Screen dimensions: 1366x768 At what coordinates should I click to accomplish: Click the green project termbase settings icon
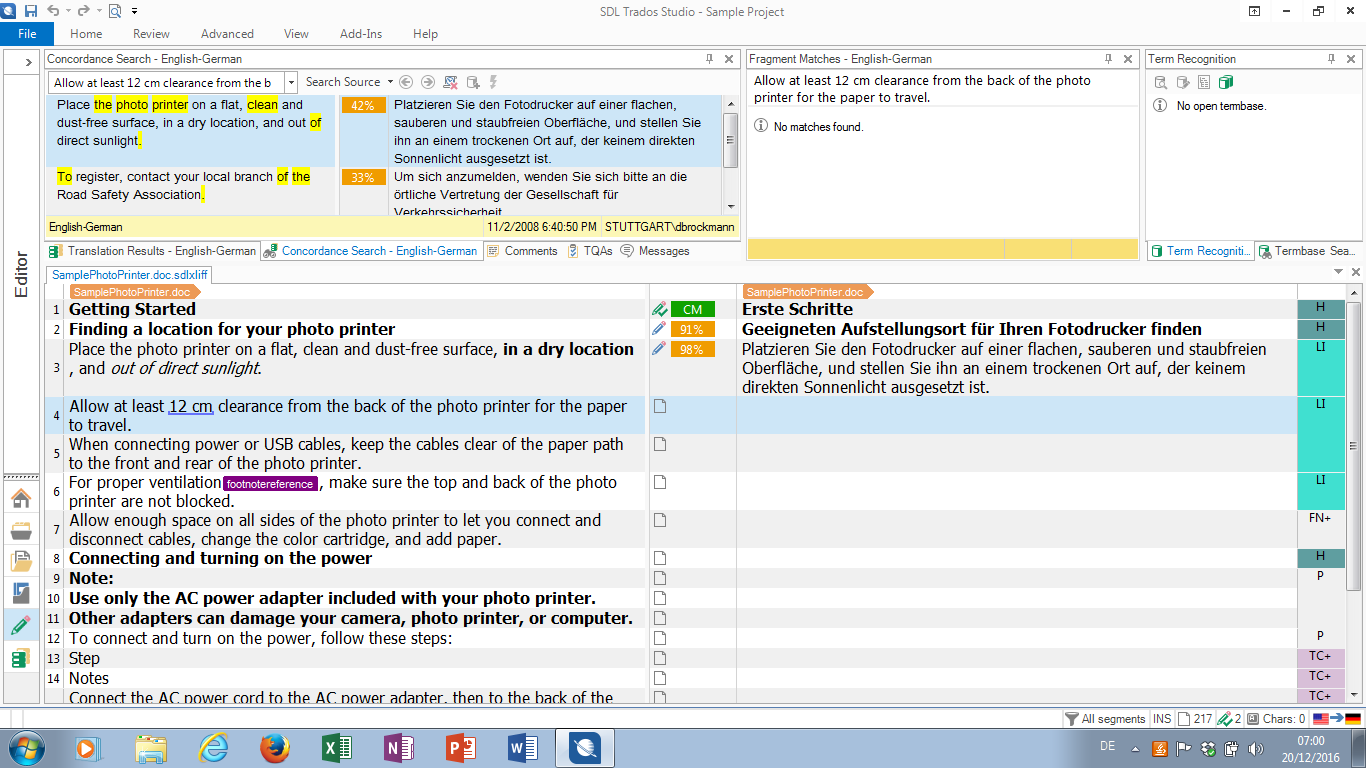pyautogui.click(x=1226, y=82)
